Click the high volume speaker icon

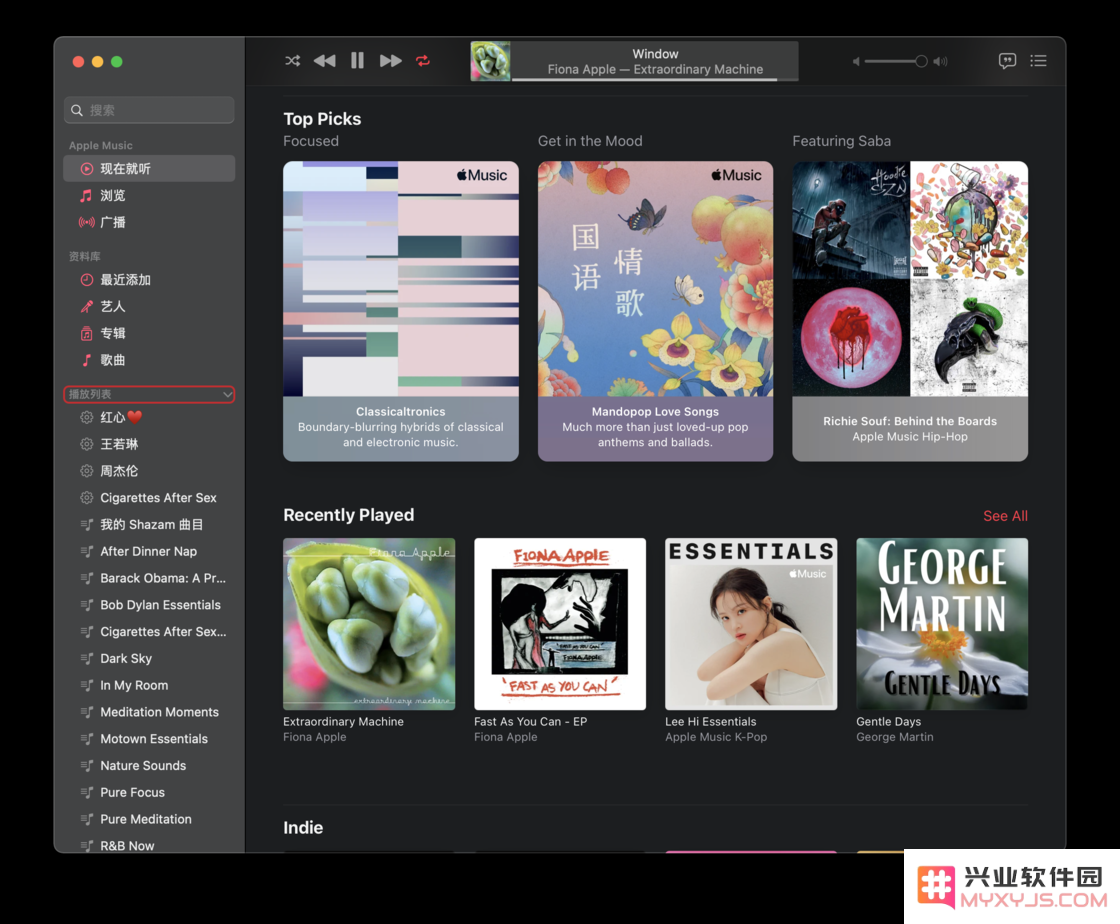(941, 61)
